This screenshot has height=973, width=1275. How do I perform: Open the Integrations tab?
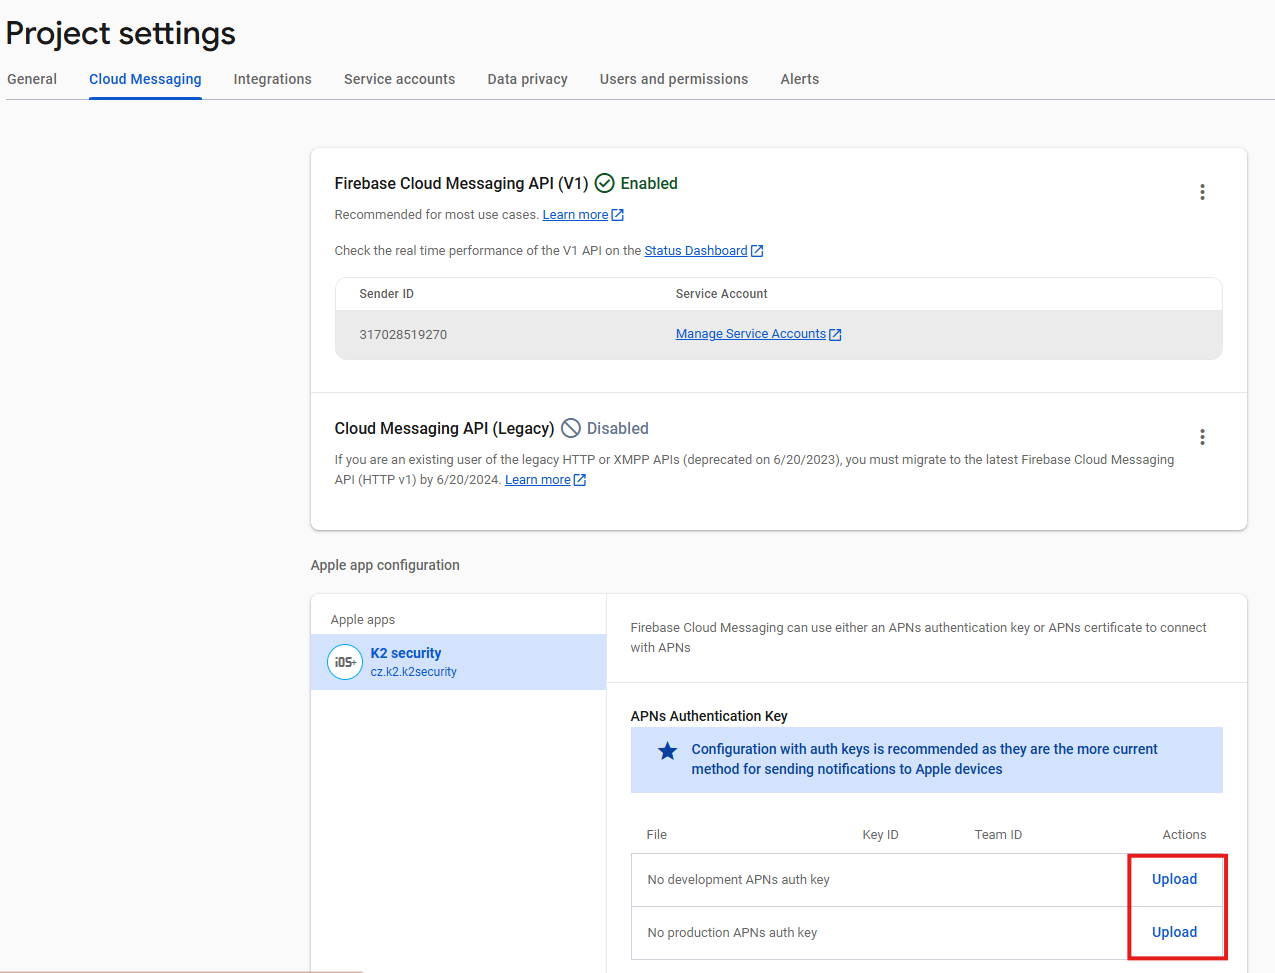pos(272,79)
